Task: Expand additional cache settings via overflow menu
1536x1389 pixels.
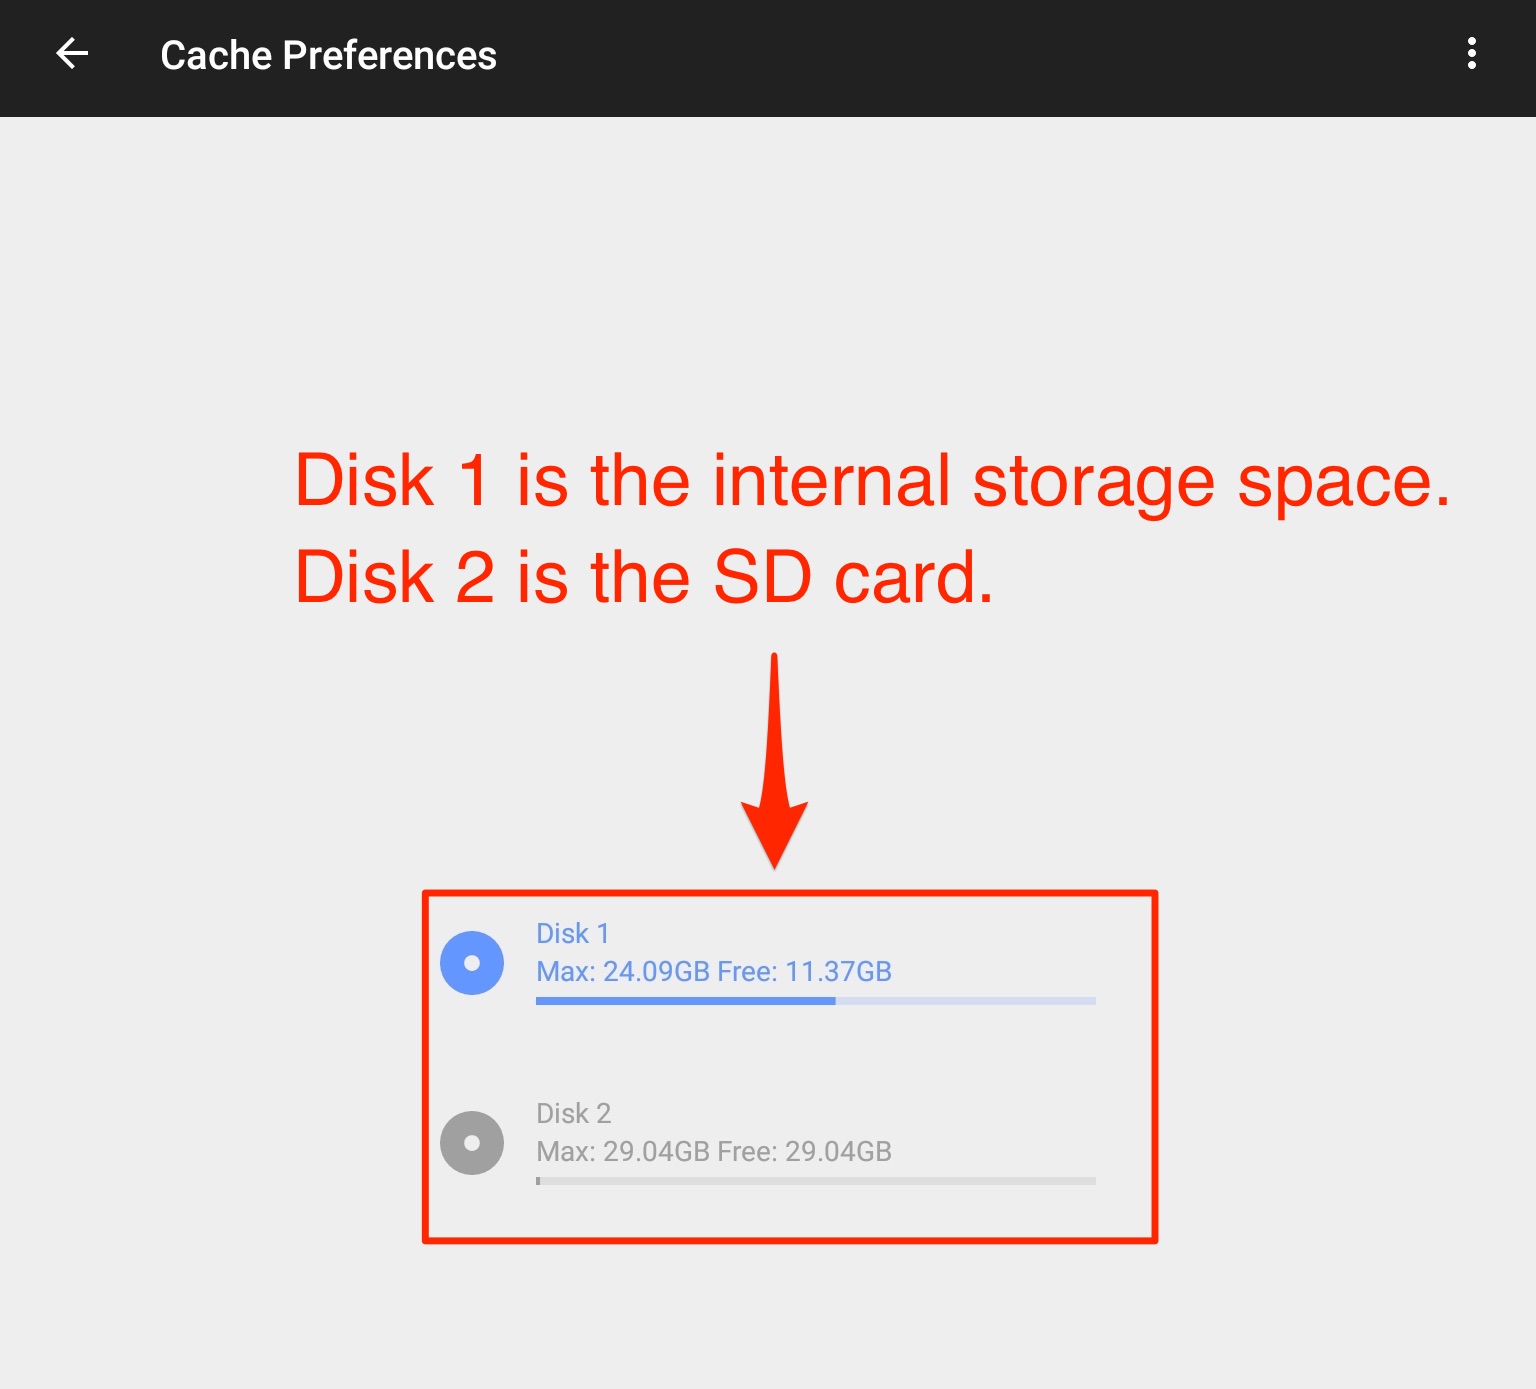Action: (x=1472, y=55)
